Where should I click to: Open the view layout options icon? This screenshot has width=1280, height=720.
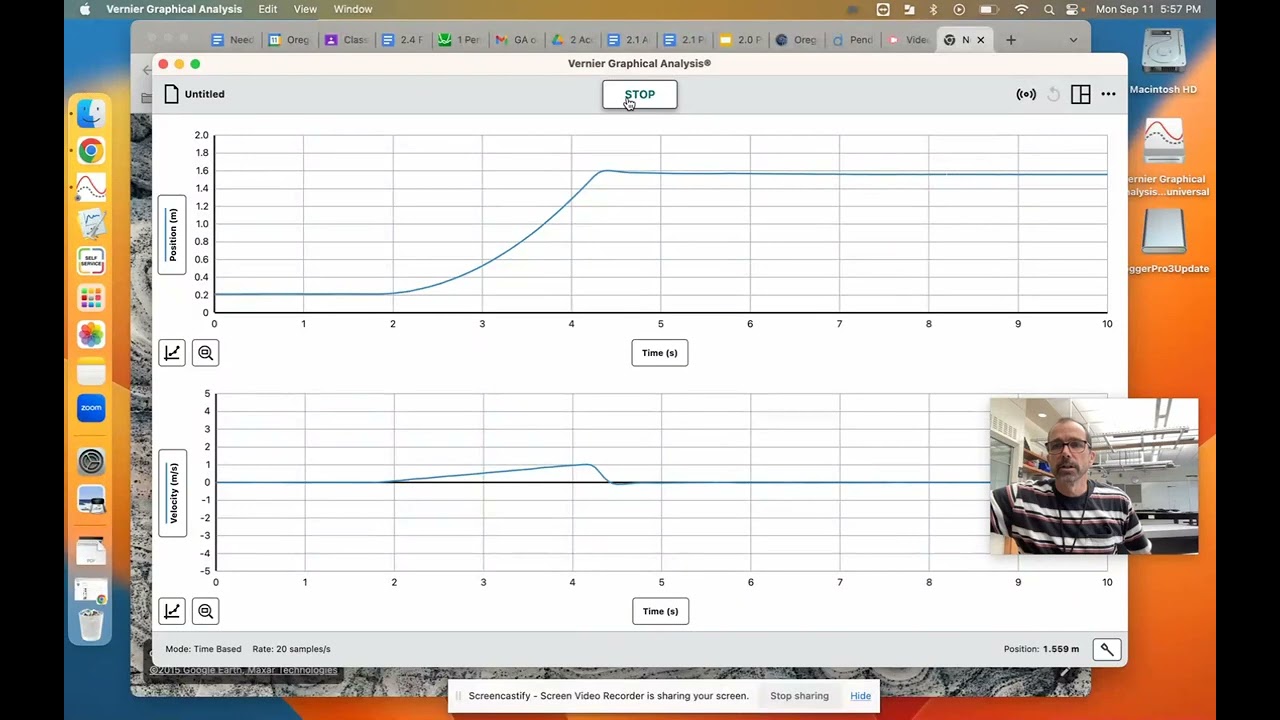(1080, 94)
